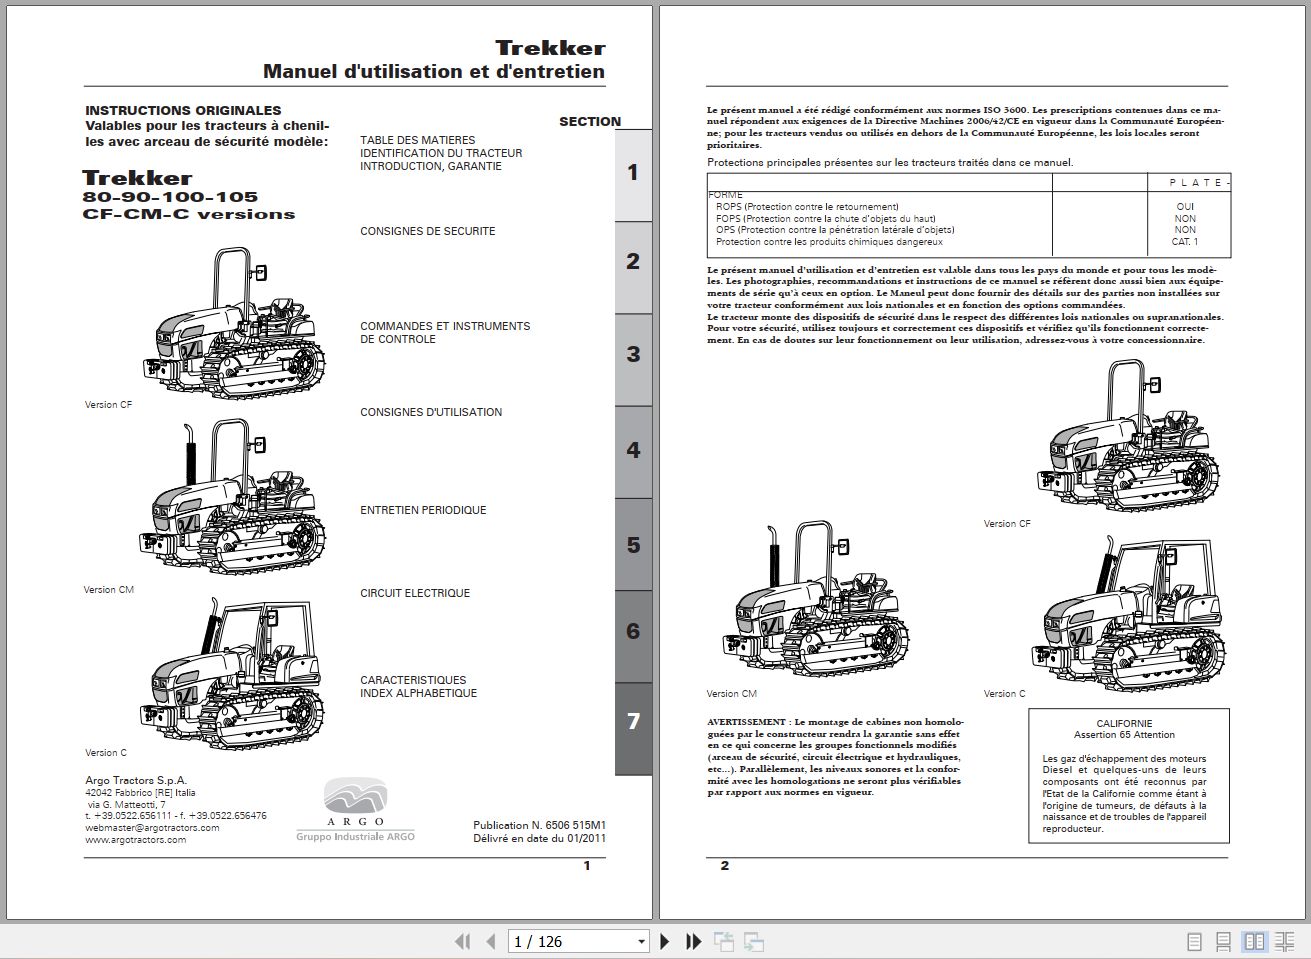Click the CONSIGNES DE SECURITE entry
This screenshot has width=1311, height=959.
point(428,231)
